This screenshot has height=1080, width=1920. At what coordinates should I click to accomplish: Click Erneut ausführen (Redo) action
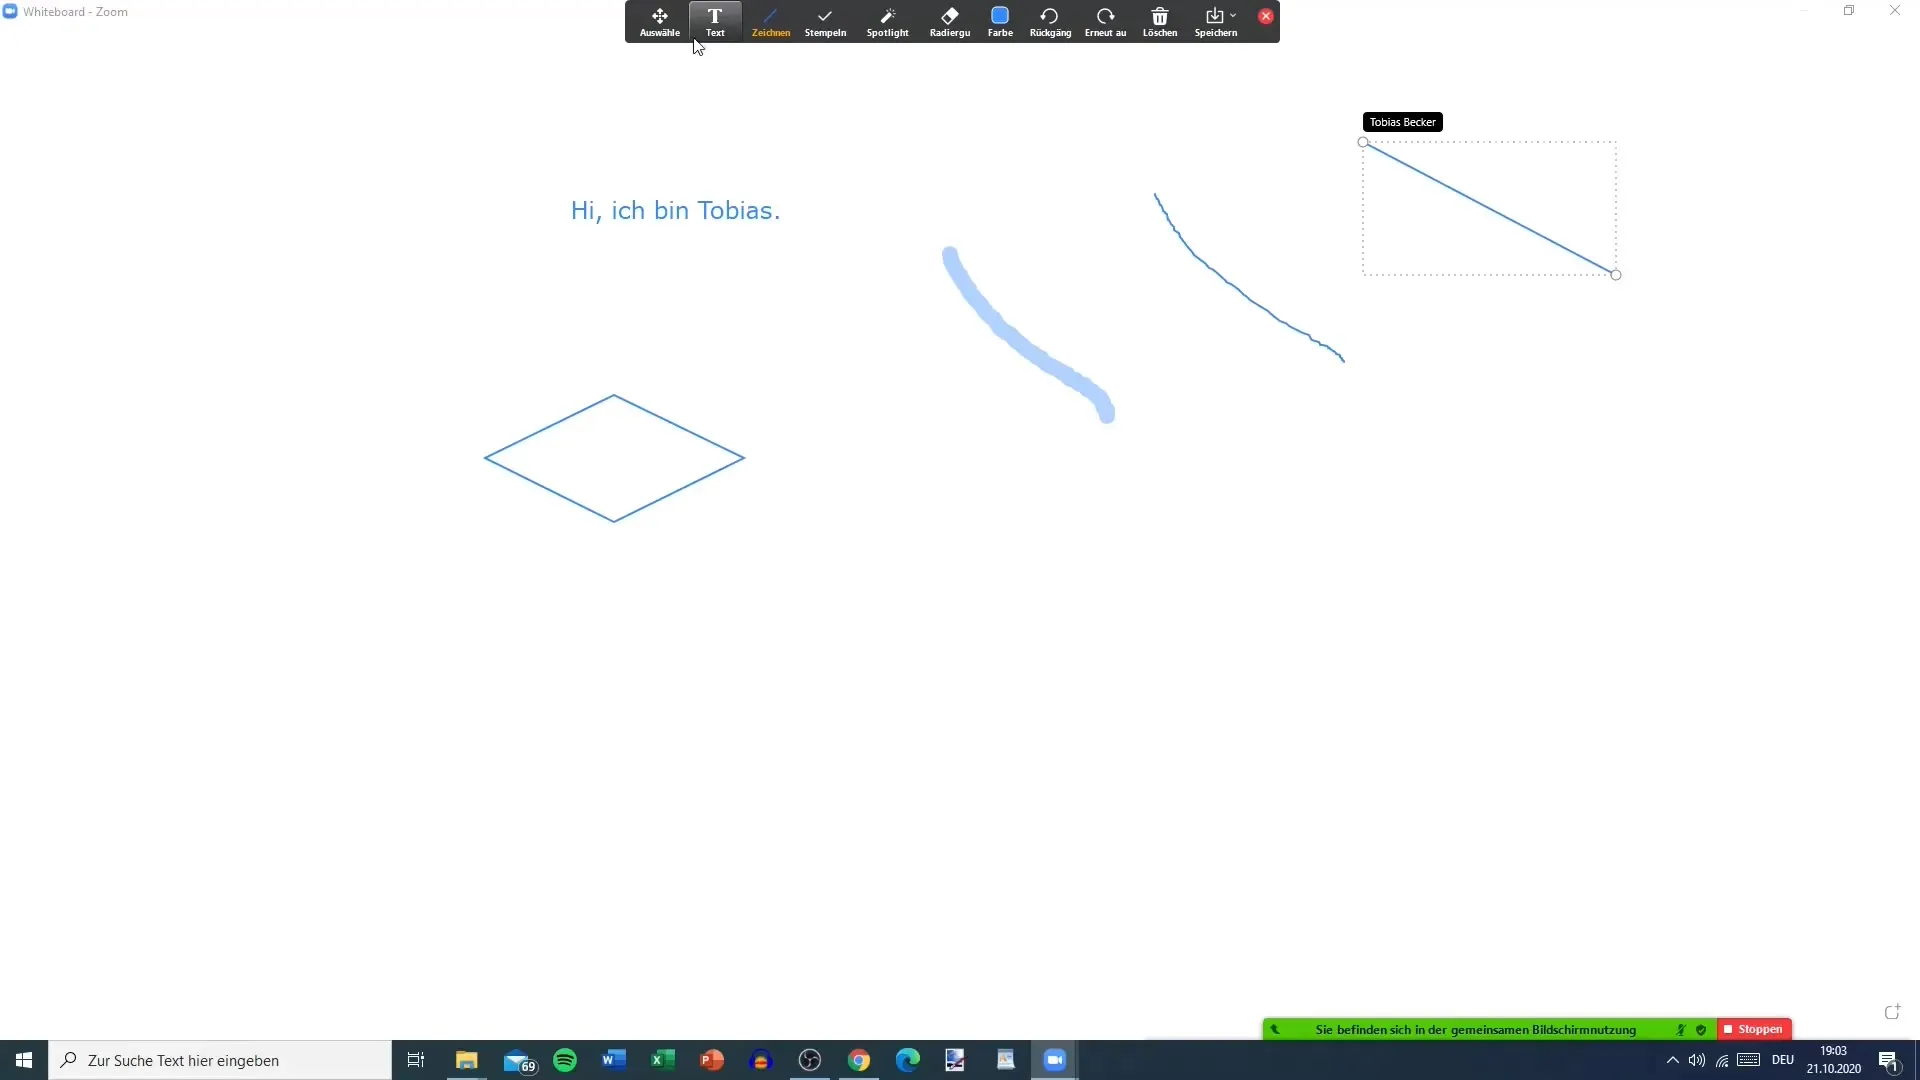tap(1105, 18)
